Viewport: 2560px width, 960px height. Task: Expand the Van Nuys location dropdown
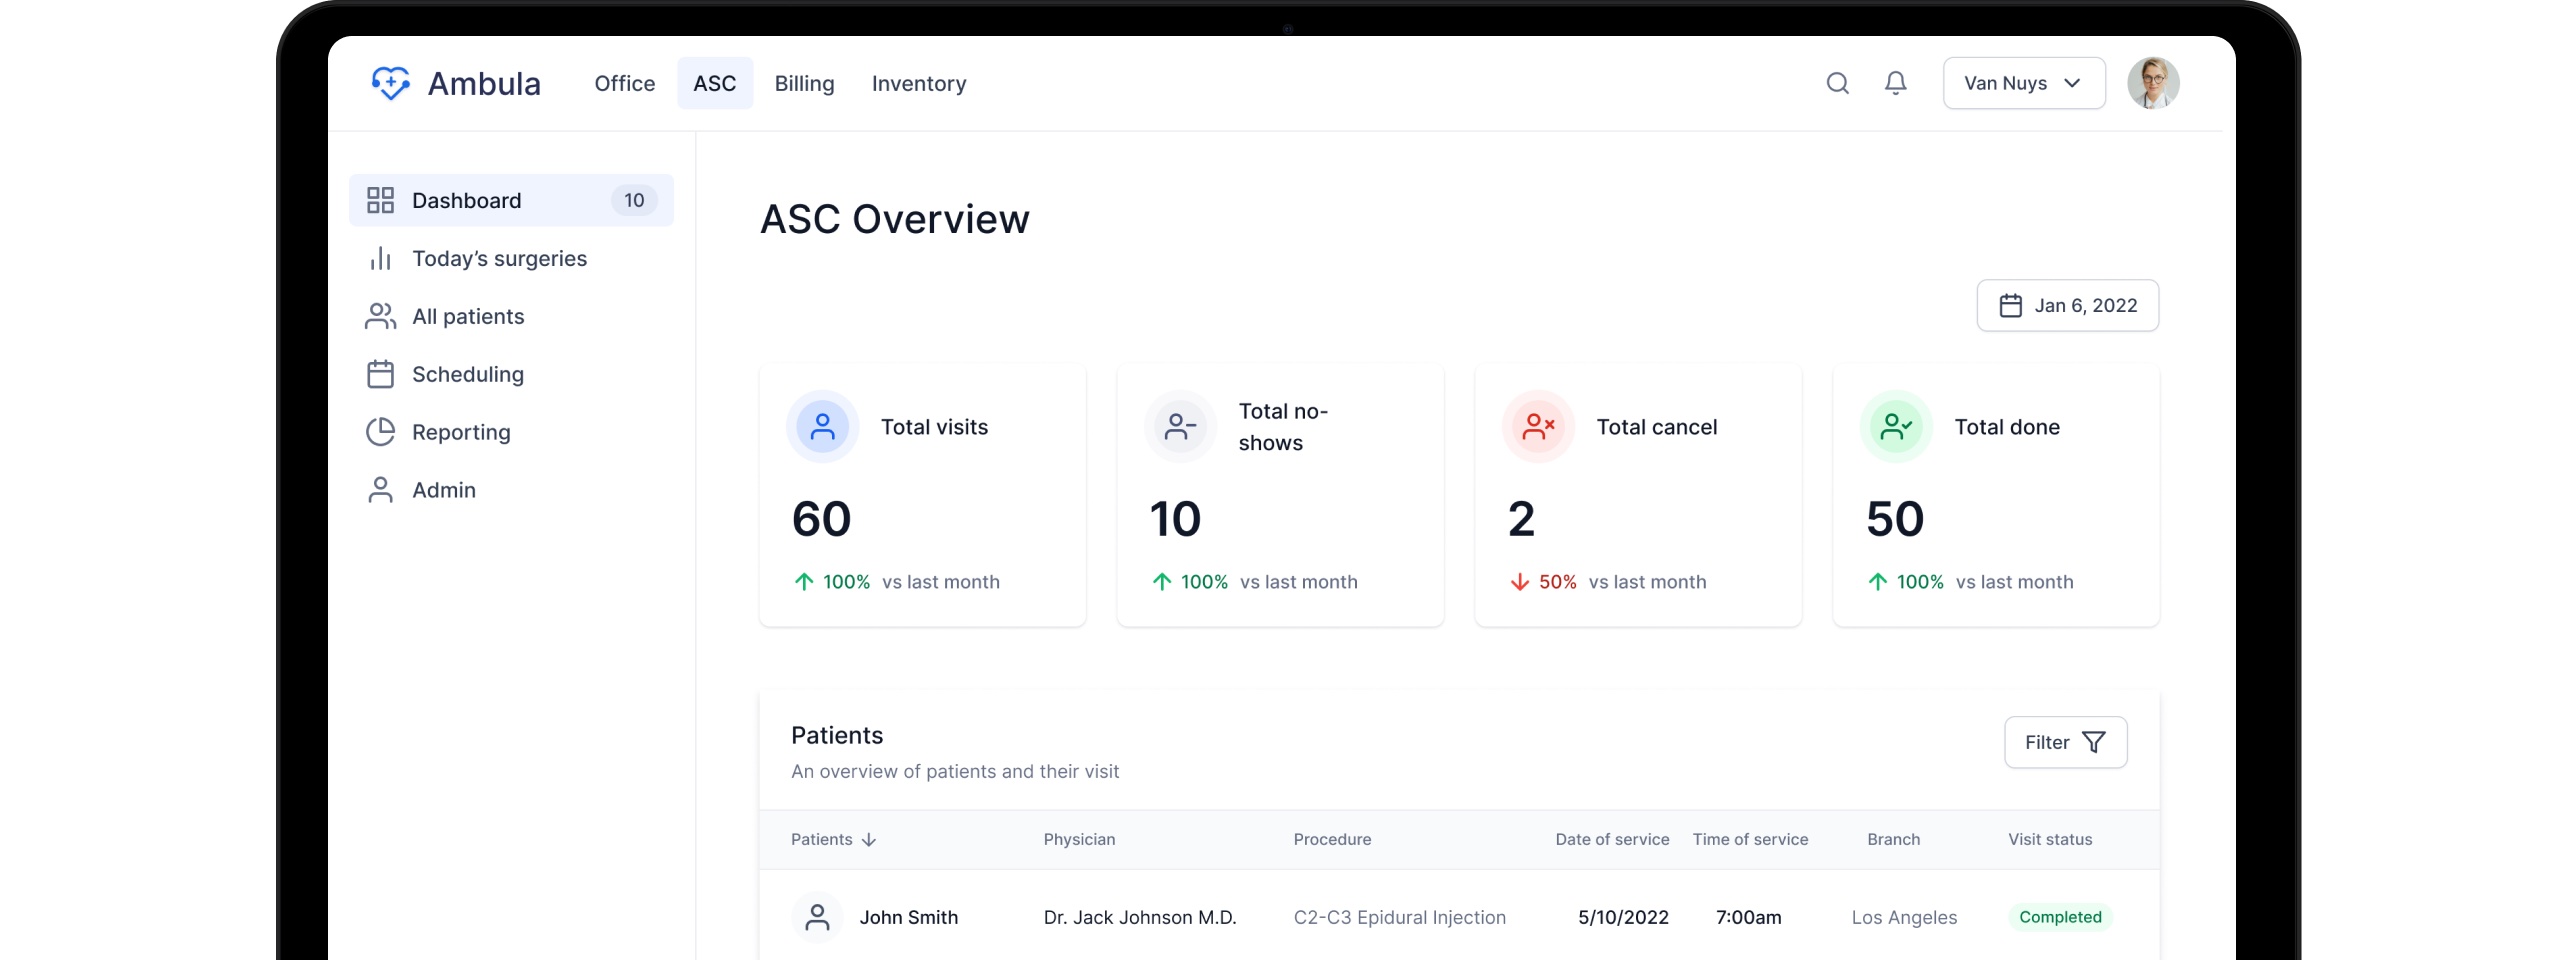point(2023,83)
